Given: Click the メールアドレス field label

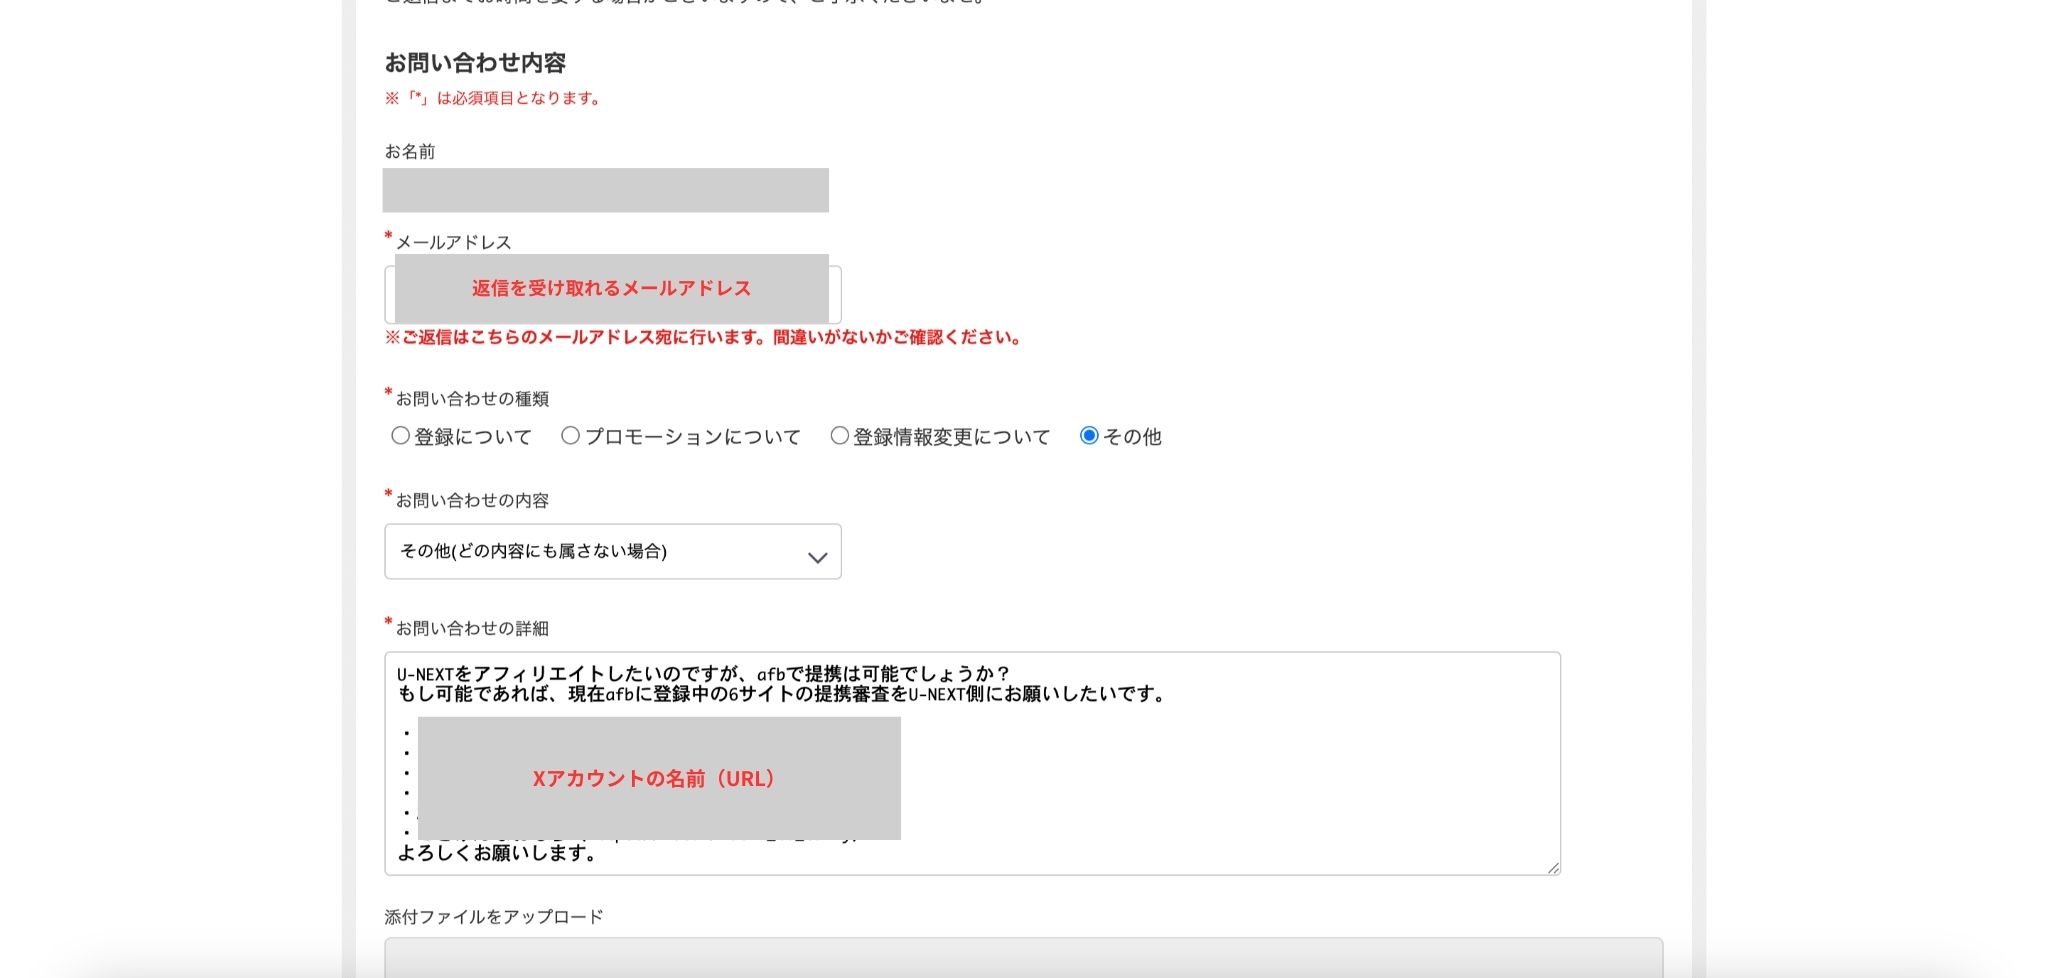Looking at the screenshot, I should [453, 242].
